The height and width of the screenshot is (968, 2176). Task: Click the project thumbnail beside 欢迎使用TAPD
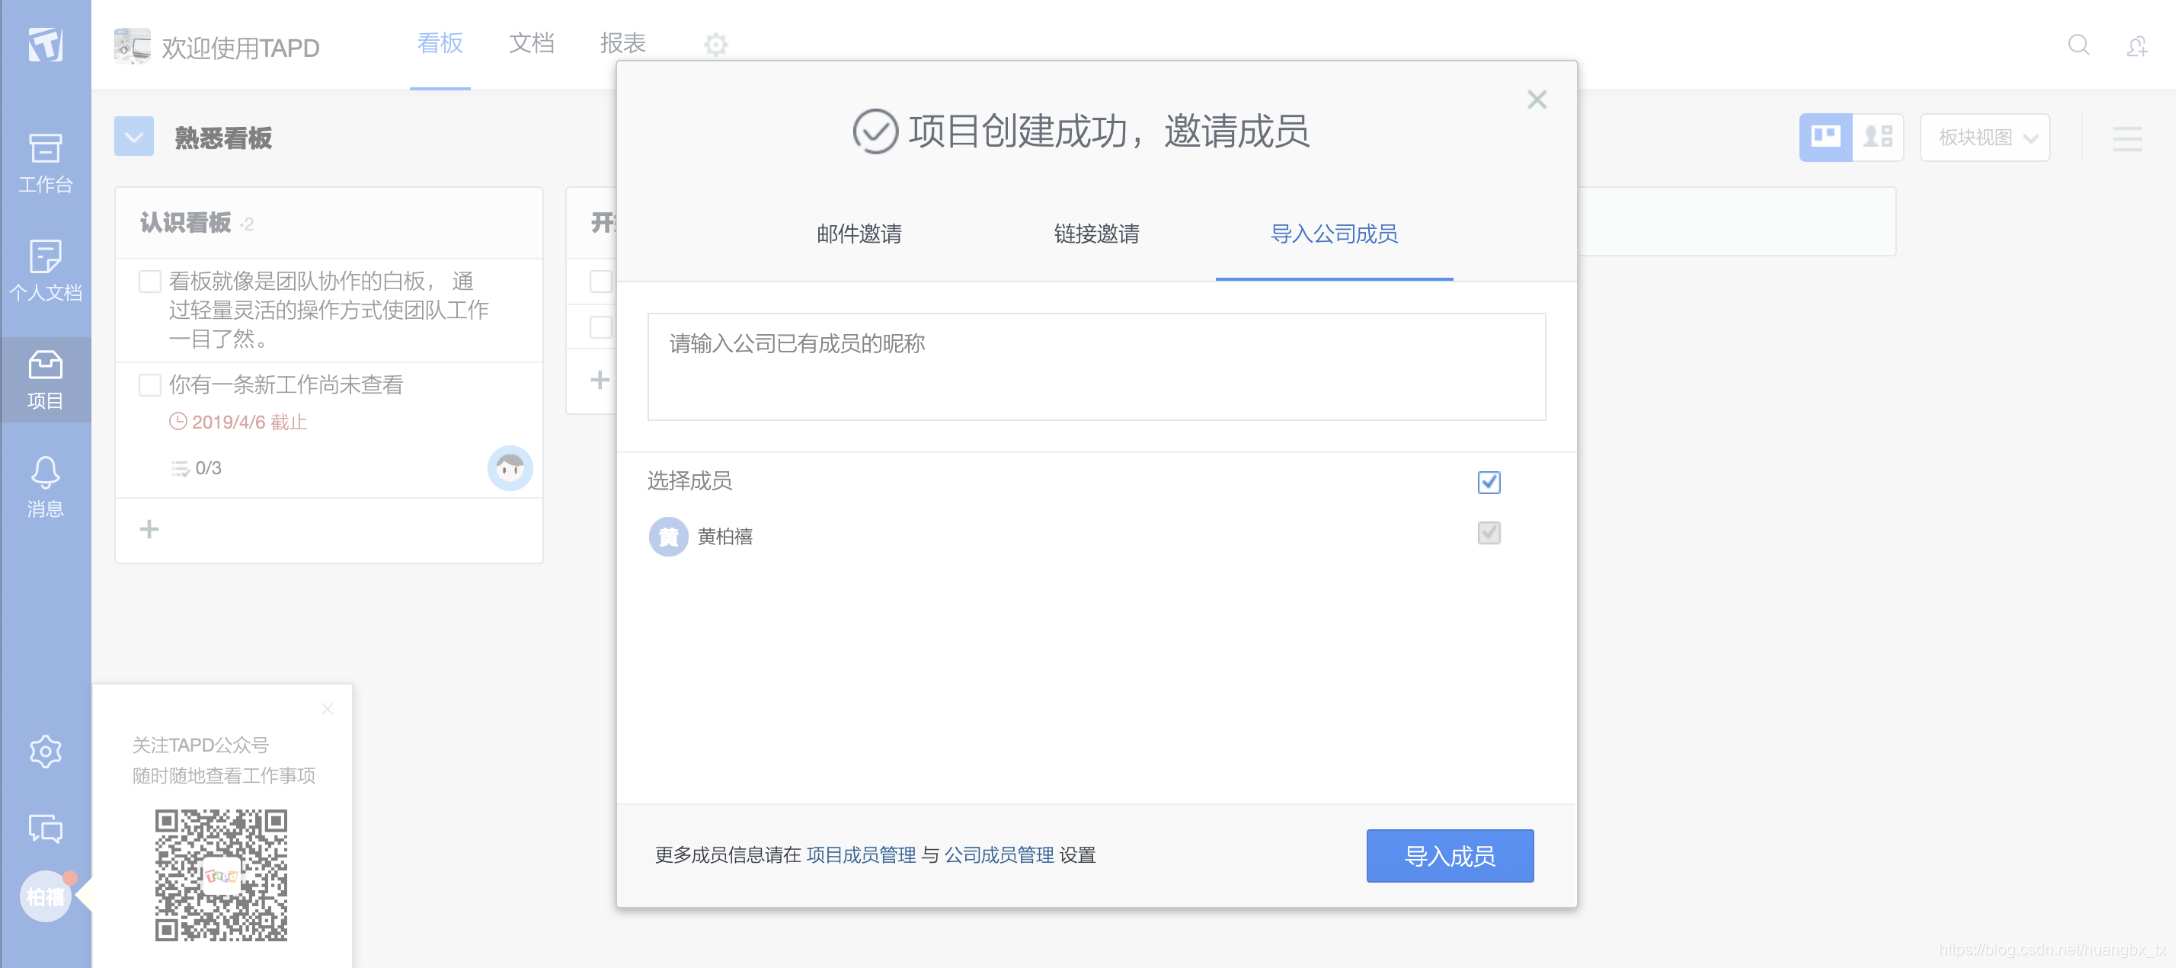coord(132,46)
